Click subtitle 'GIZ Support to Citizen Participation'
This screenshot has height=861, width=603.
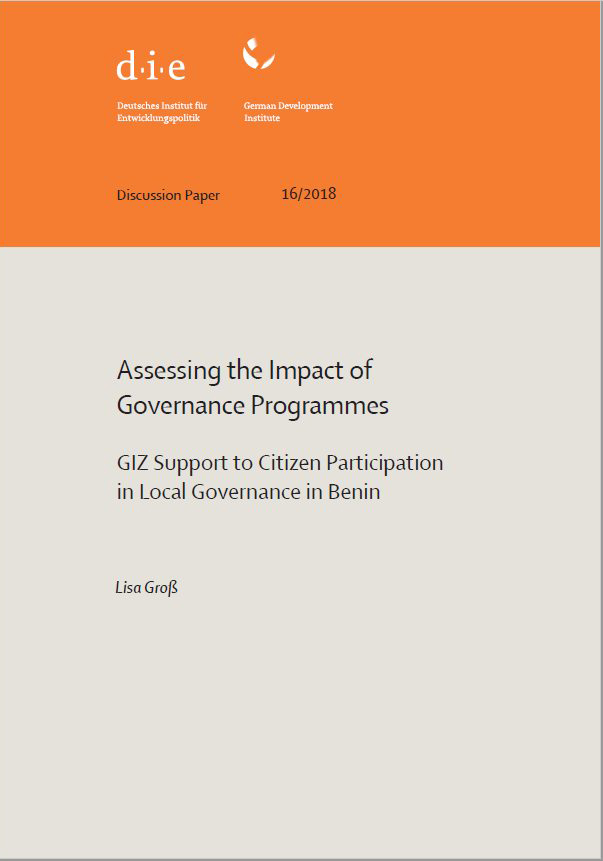[280, 463]
